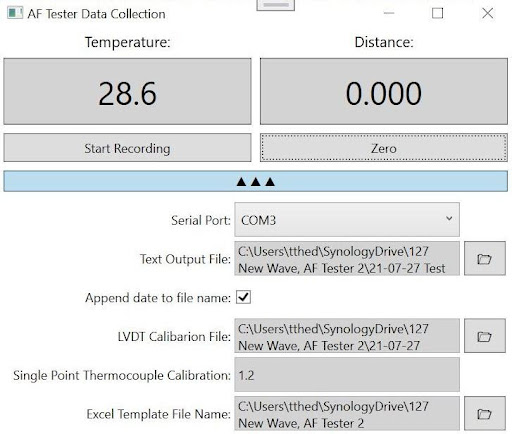Click the Text Output File path field
The width and height of the screenshot is (512, 434).
coord(347,259)
